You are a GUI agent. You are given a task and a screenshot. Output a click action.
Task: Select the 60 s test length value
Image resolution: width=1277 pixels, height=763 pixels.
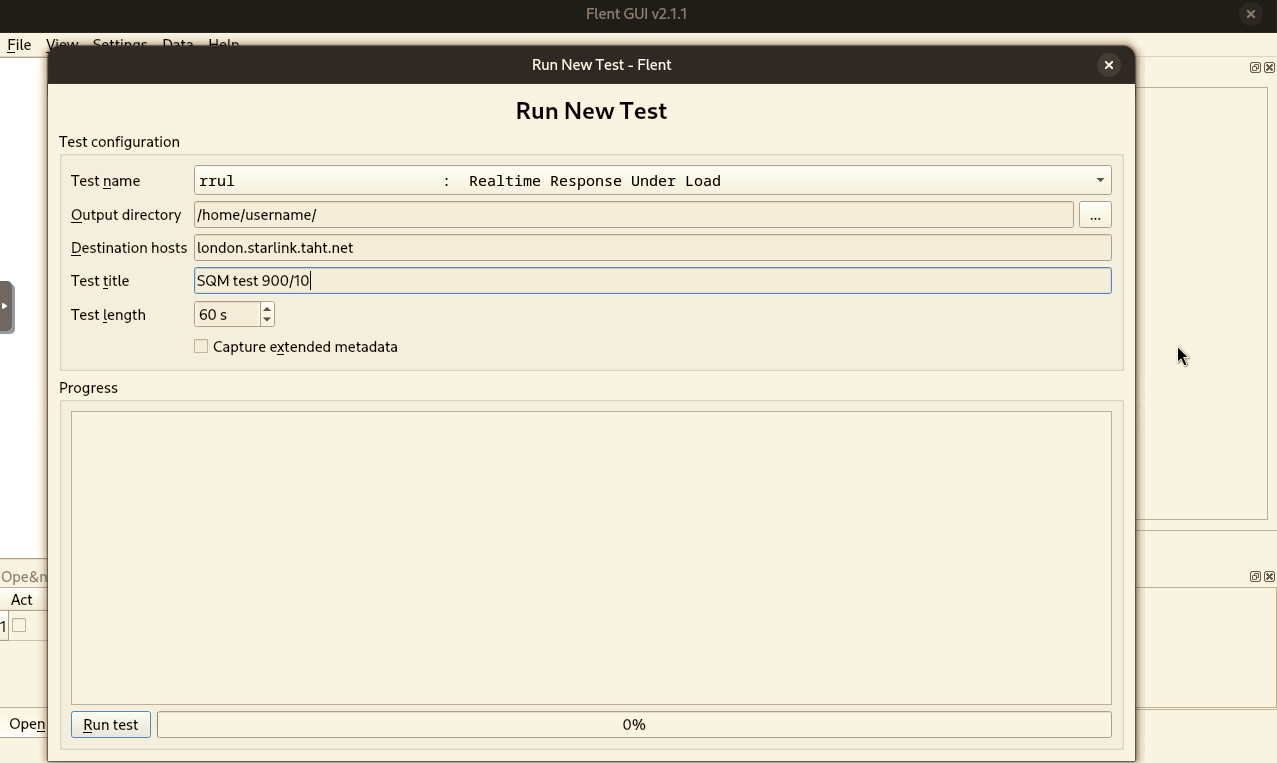[227, 314]
